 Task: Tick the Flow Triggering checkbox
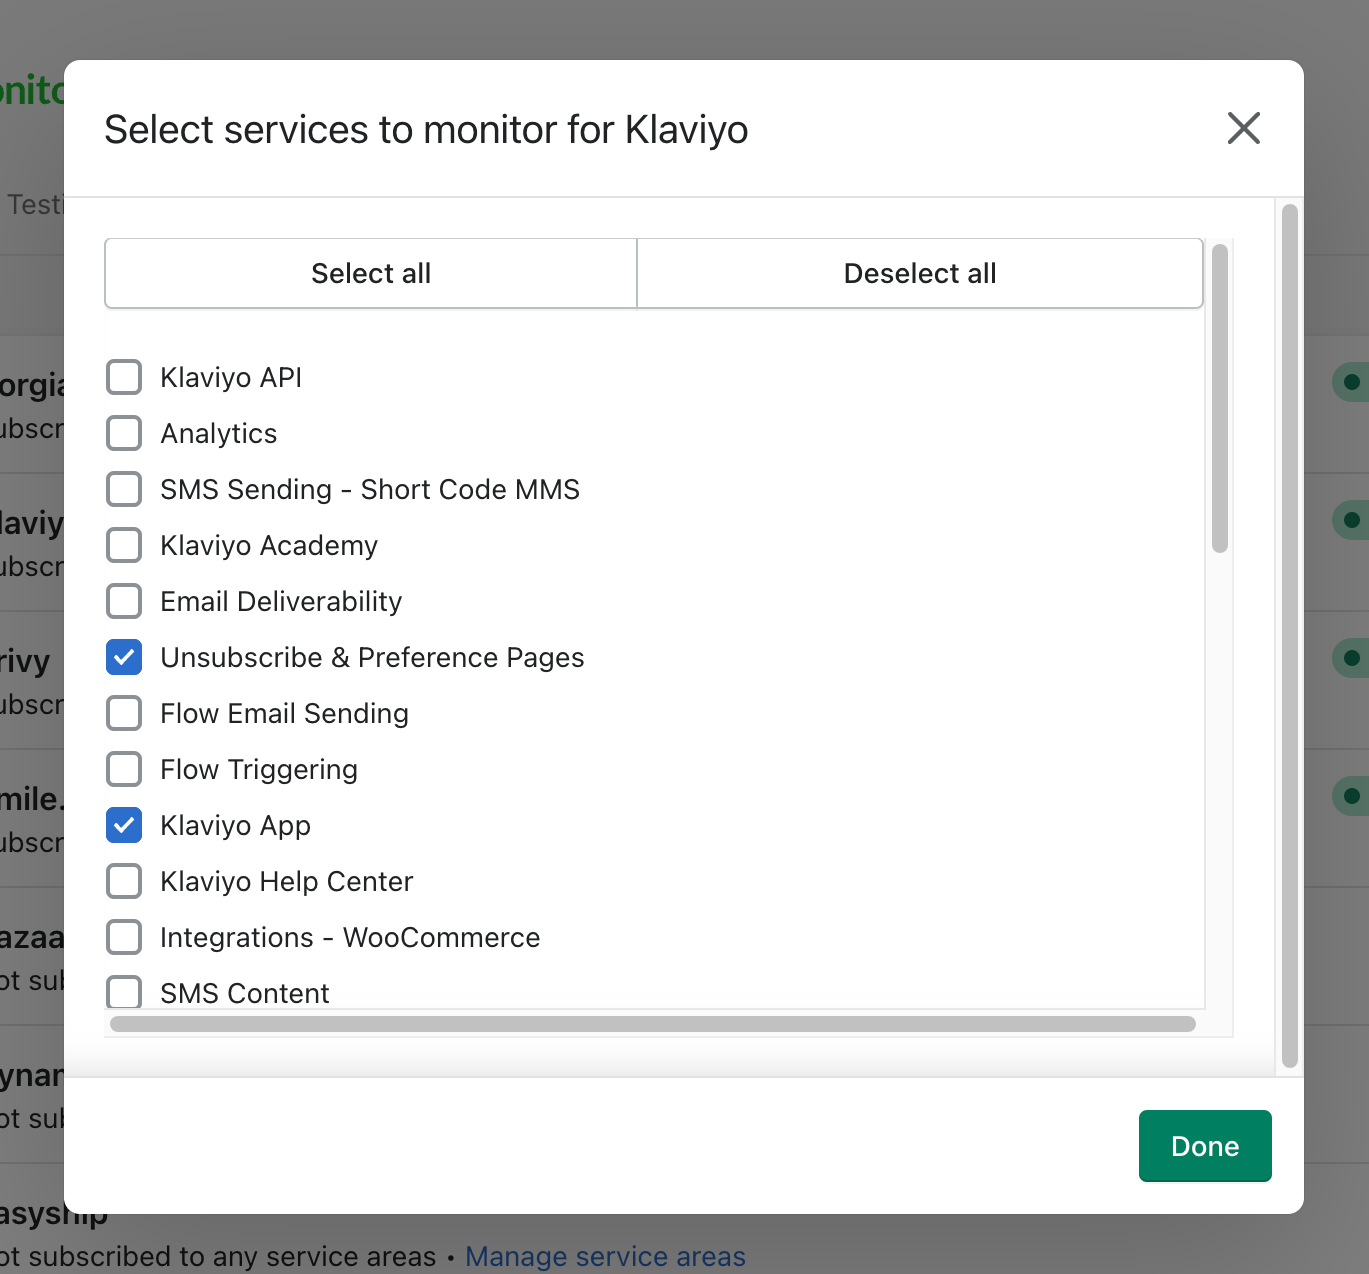coord(124,770)
